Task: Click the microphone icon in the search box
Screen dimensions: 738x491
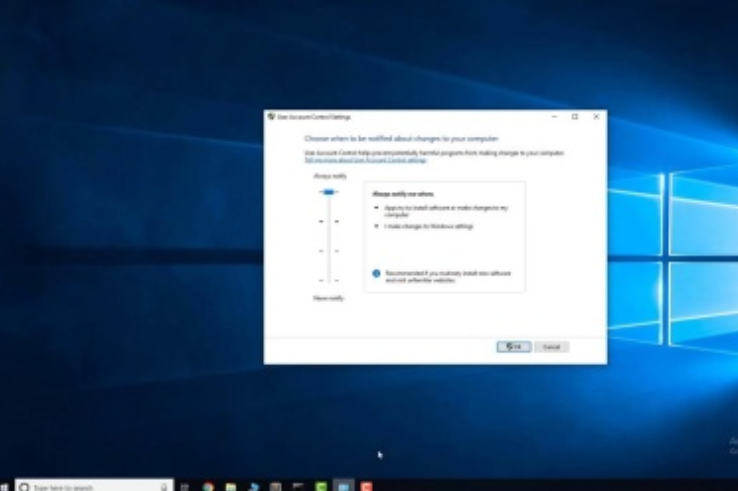Action: [164, 486]
